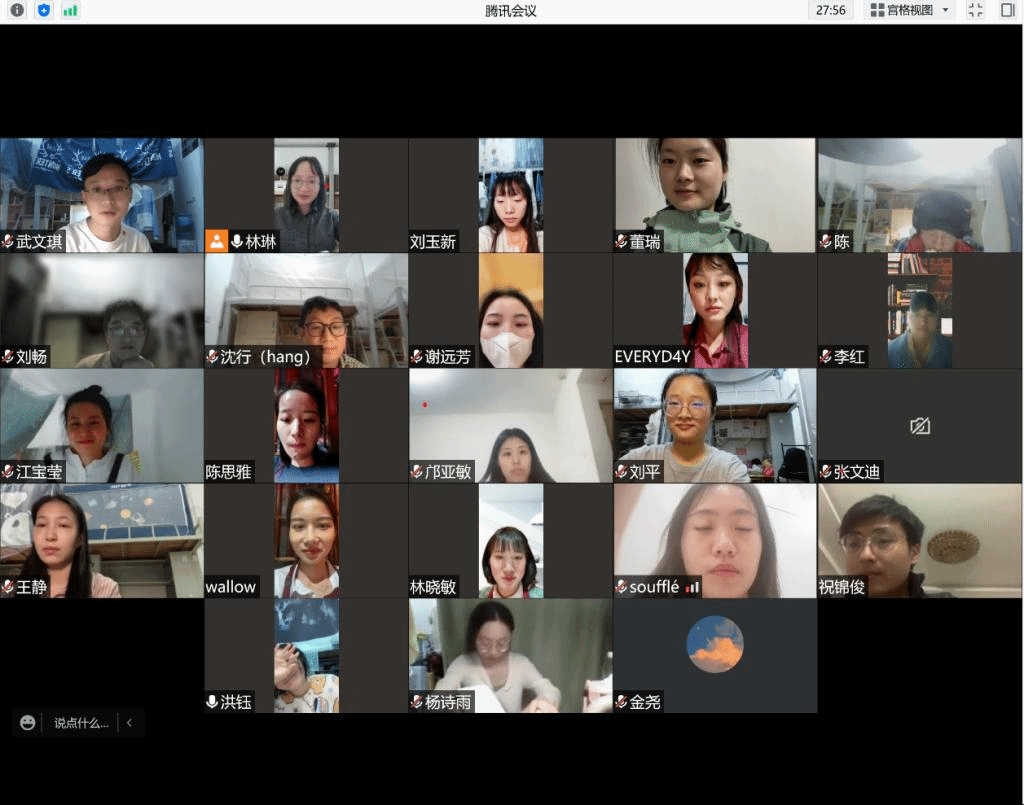Viewport: 1024px width, 805px height.
Task: Select the 沈行（hang）name label
Action: point(265,357)
